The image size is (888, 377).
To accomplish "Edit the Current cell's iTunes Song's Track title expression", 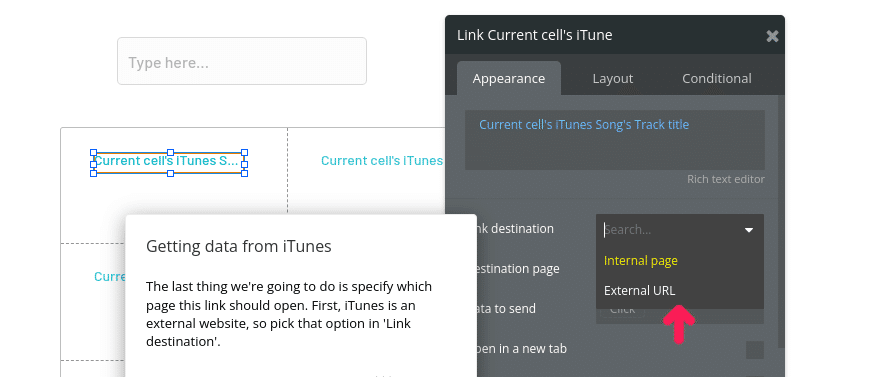I will [614, 140].
